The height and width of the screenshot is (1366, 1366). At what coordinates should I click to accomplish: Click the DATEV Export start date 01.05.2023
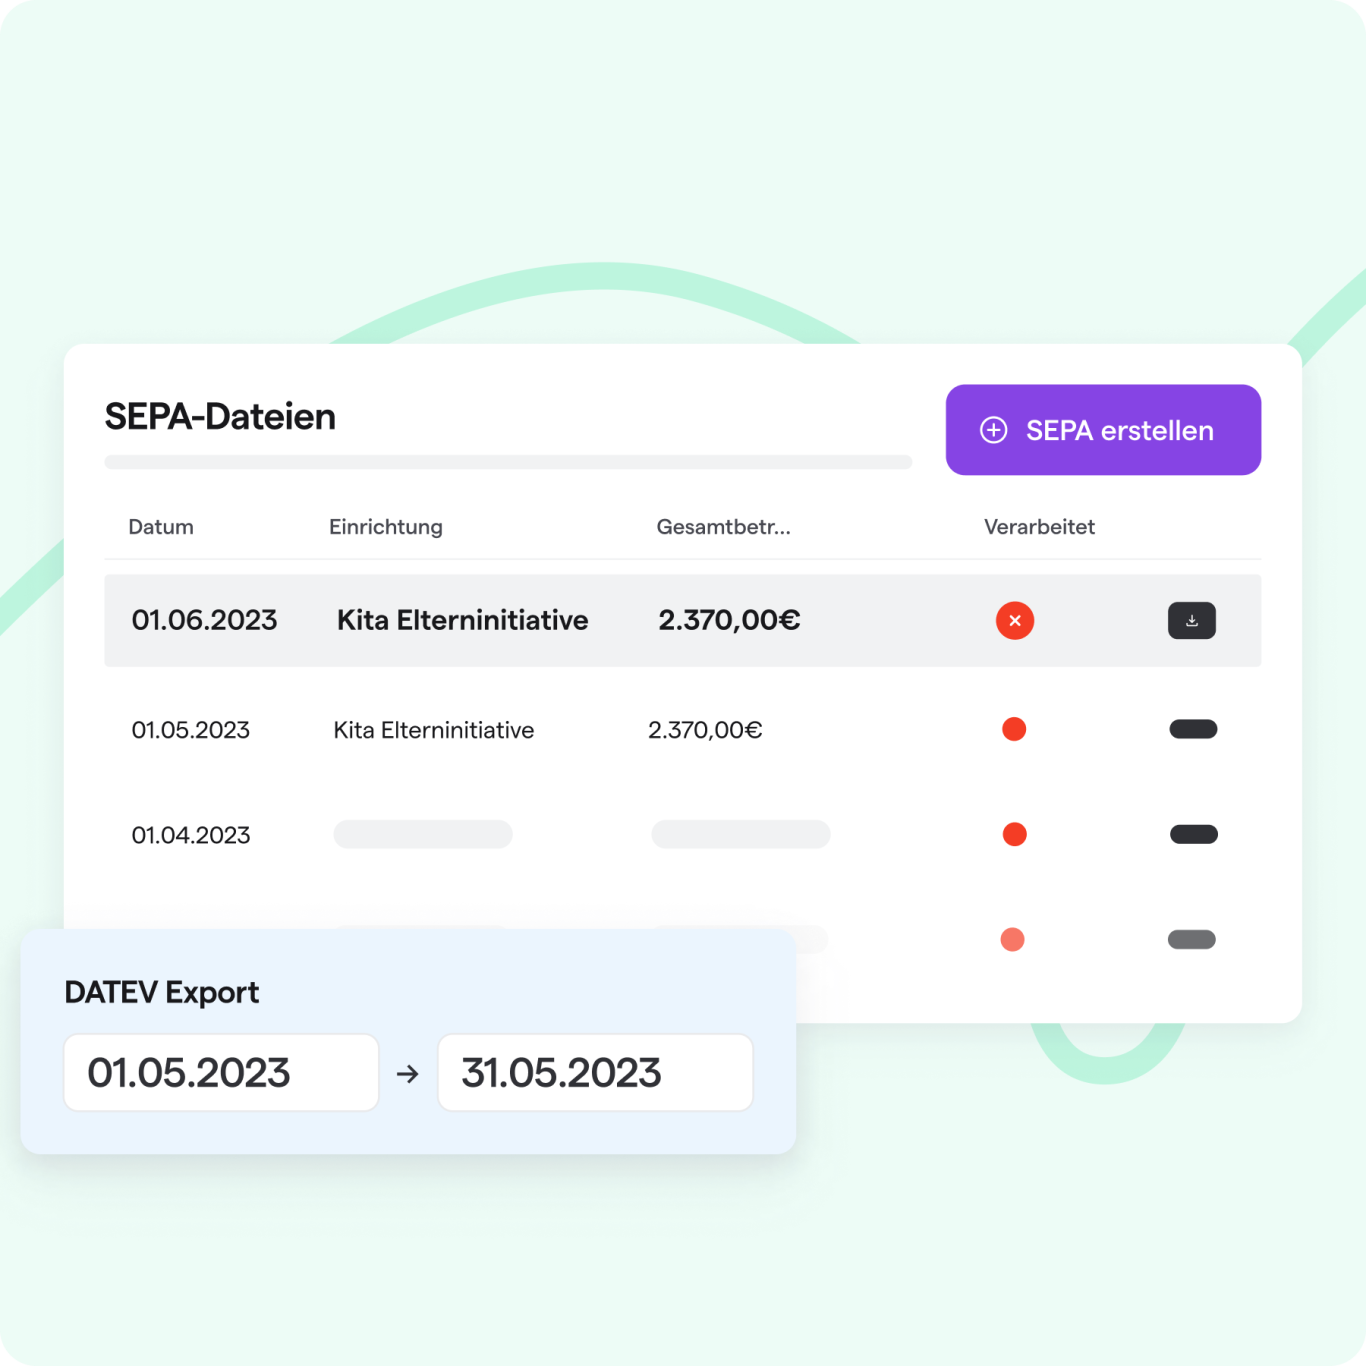tap(221, 1073)
